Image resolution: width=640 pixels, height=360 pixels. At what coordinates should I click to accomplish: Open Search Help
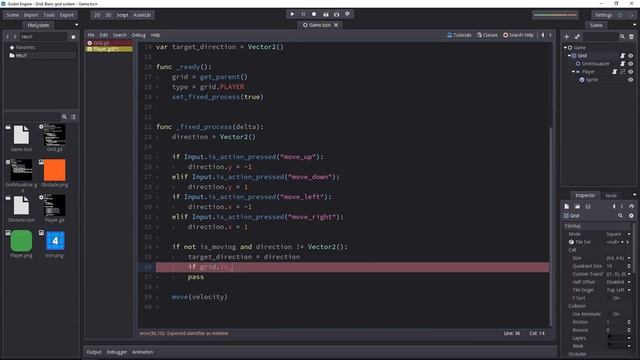518,35
